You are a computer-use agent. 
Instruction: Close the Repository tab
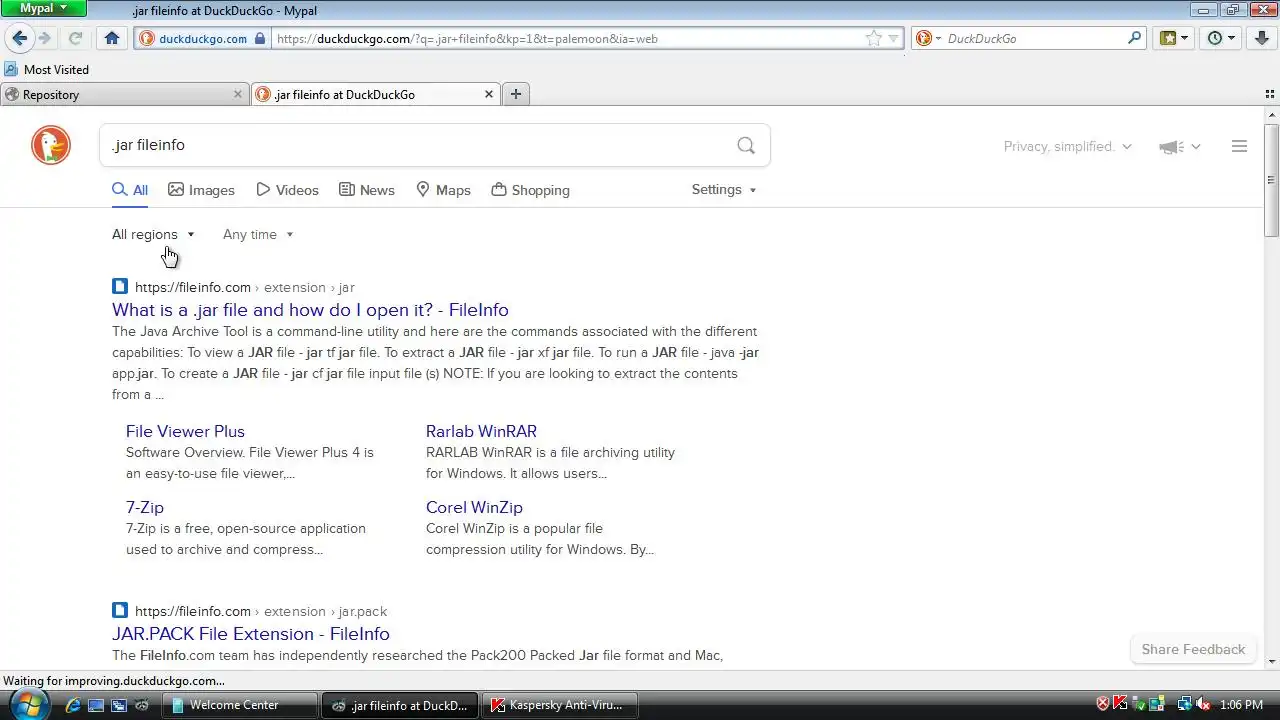[x=237, y=94]
